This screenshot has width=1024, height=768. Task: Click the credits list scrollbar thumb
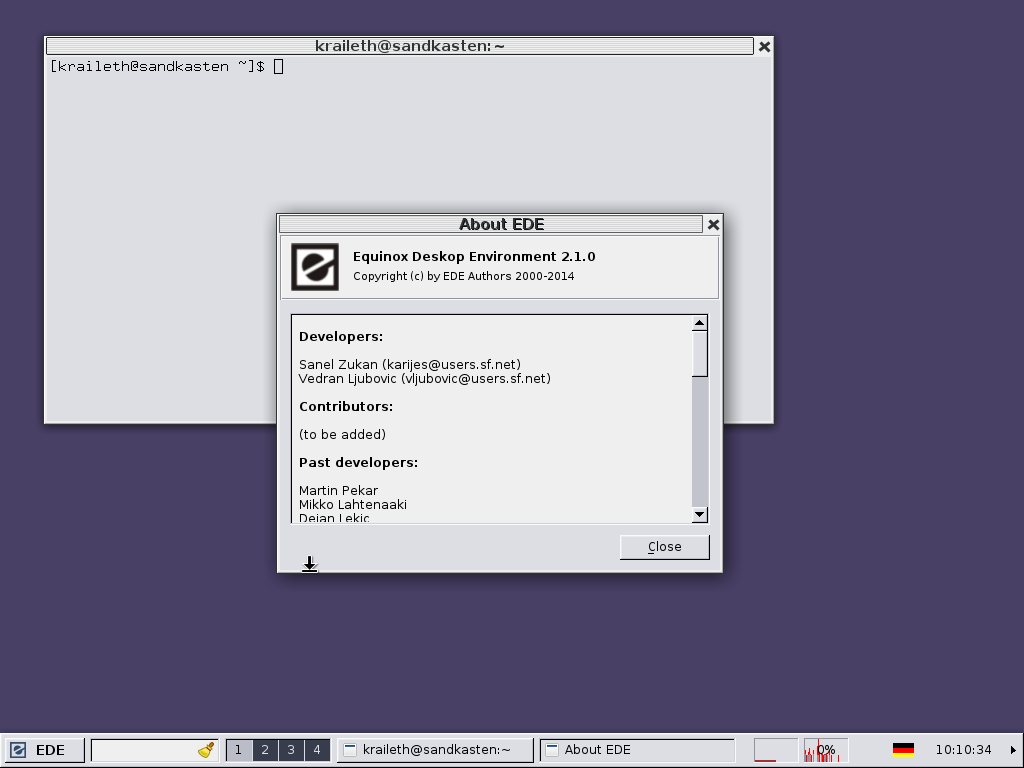[x=699, y=353]
